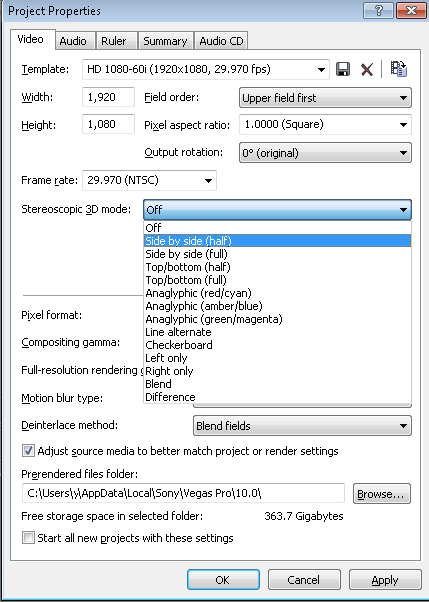Choose Left only option
Screen dimensions: 429x602
coord(277,358)
